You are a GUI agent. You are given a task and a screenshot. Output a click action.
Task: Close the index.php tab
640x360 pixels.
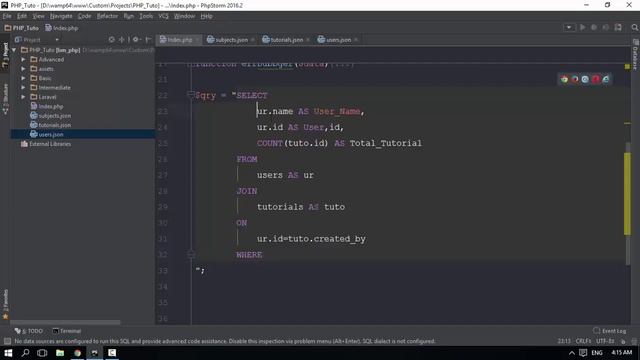pyautogui.click(x=197, y=40)
